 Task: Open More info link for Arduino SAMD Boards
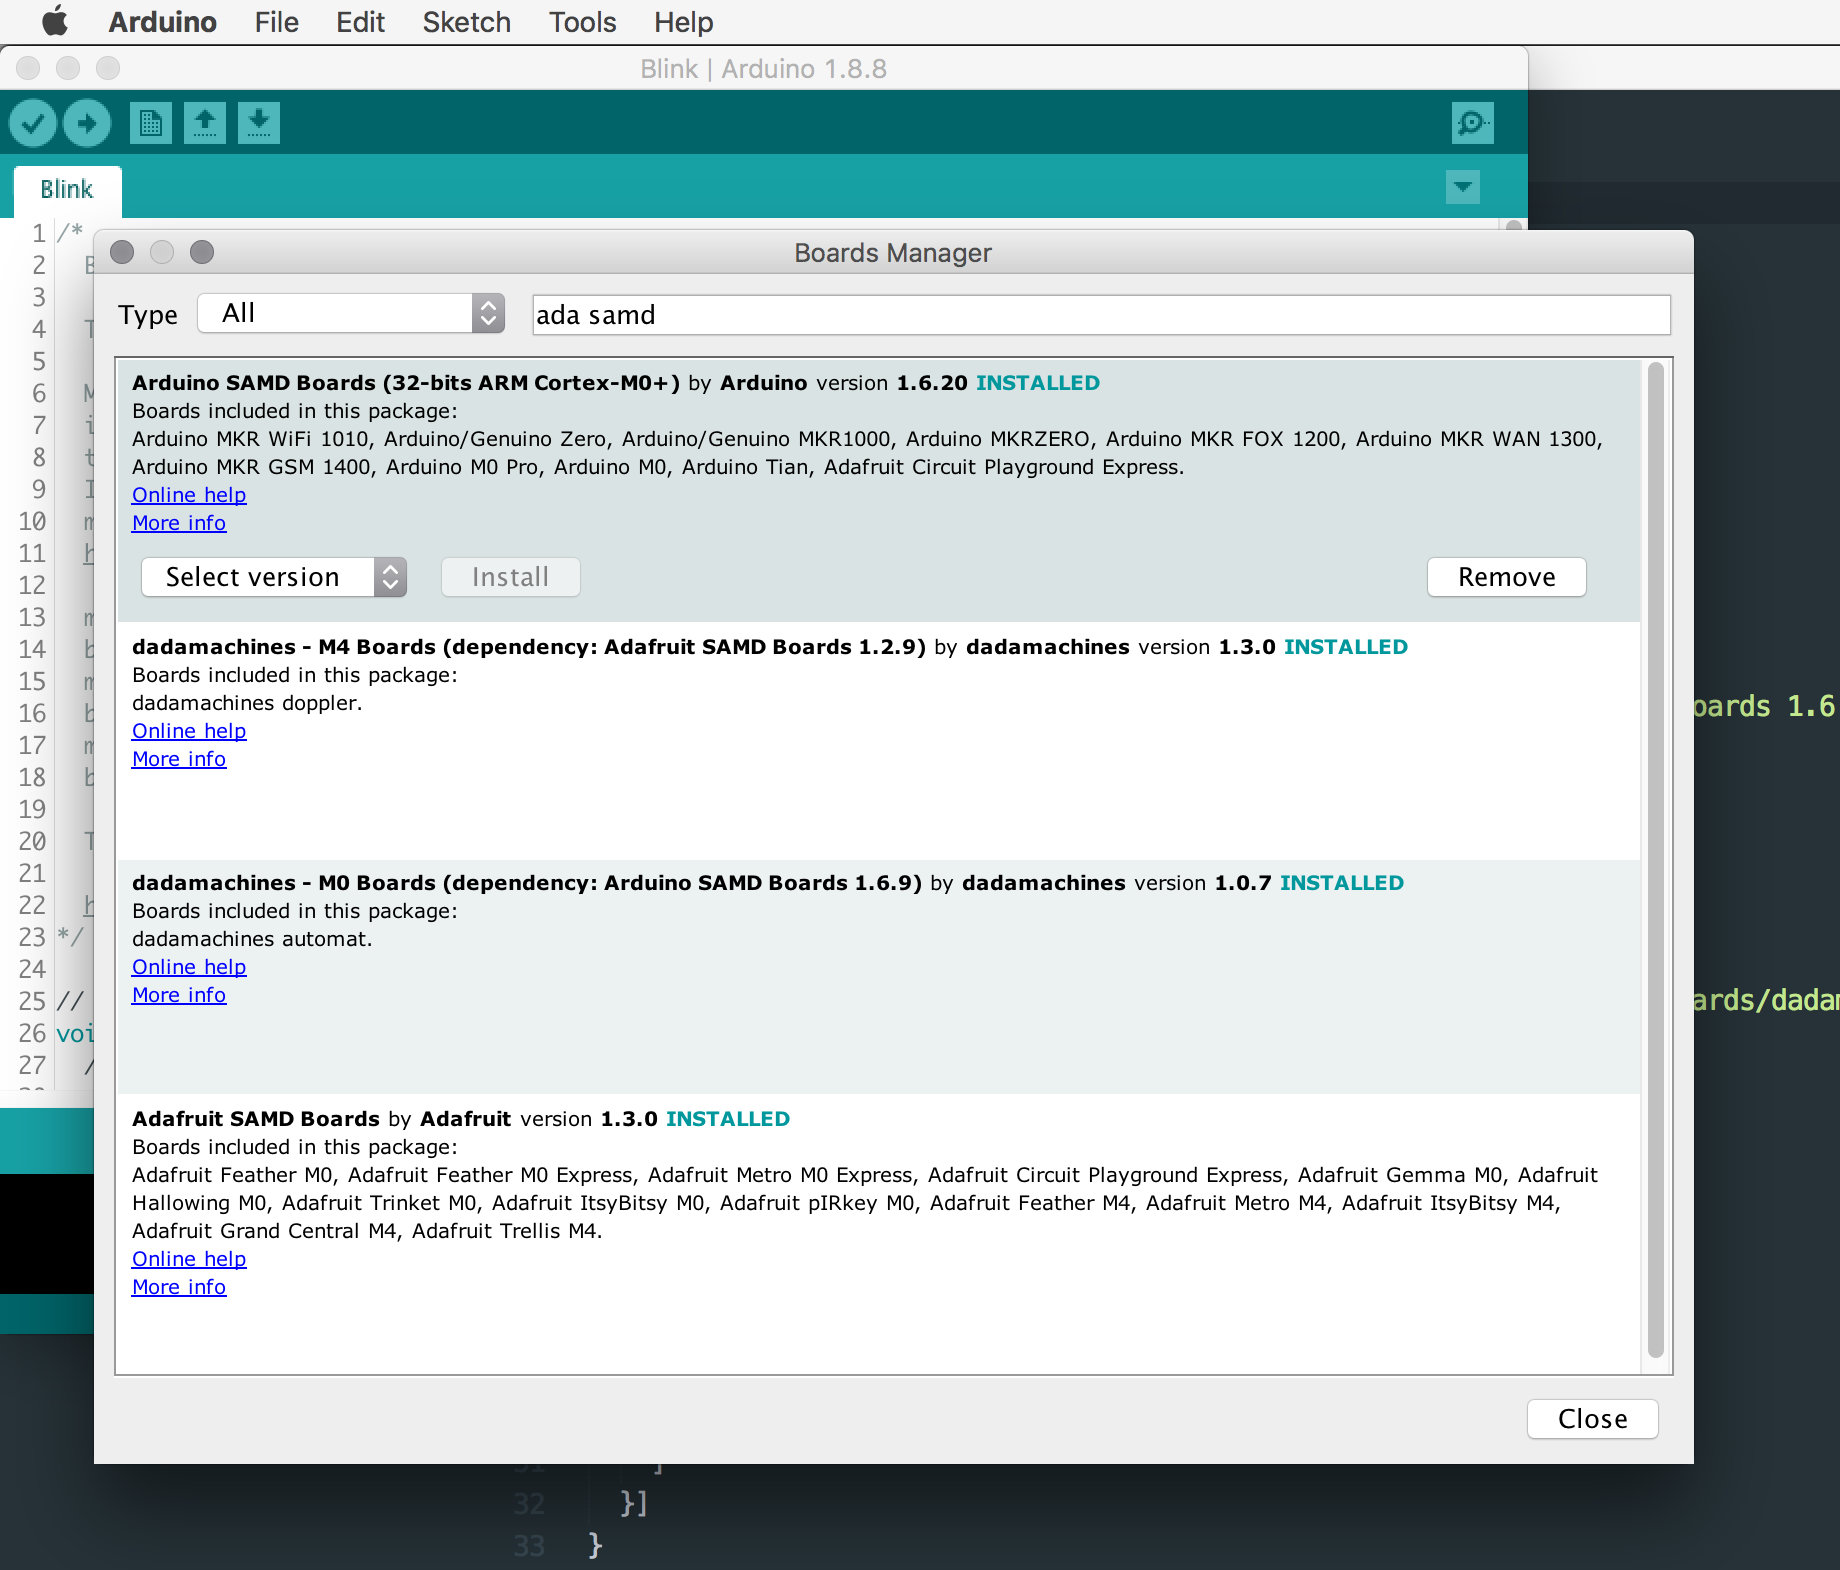click(x=179, y=523)
